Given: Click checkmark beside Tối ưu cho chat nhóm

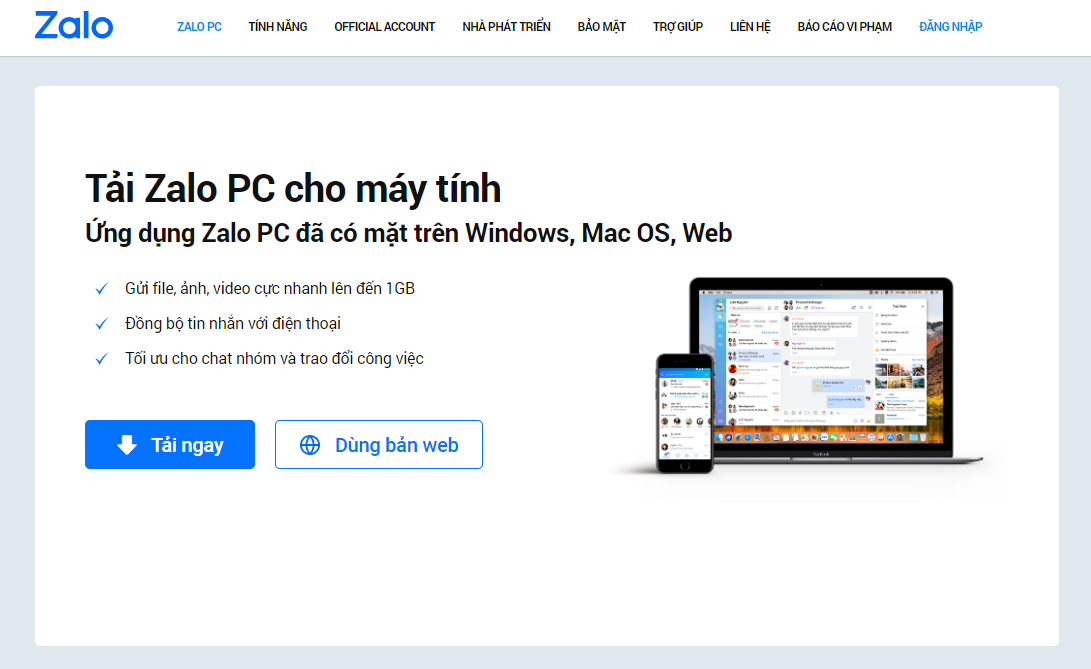Looking at the screenshot, I should tap(102, 359).
